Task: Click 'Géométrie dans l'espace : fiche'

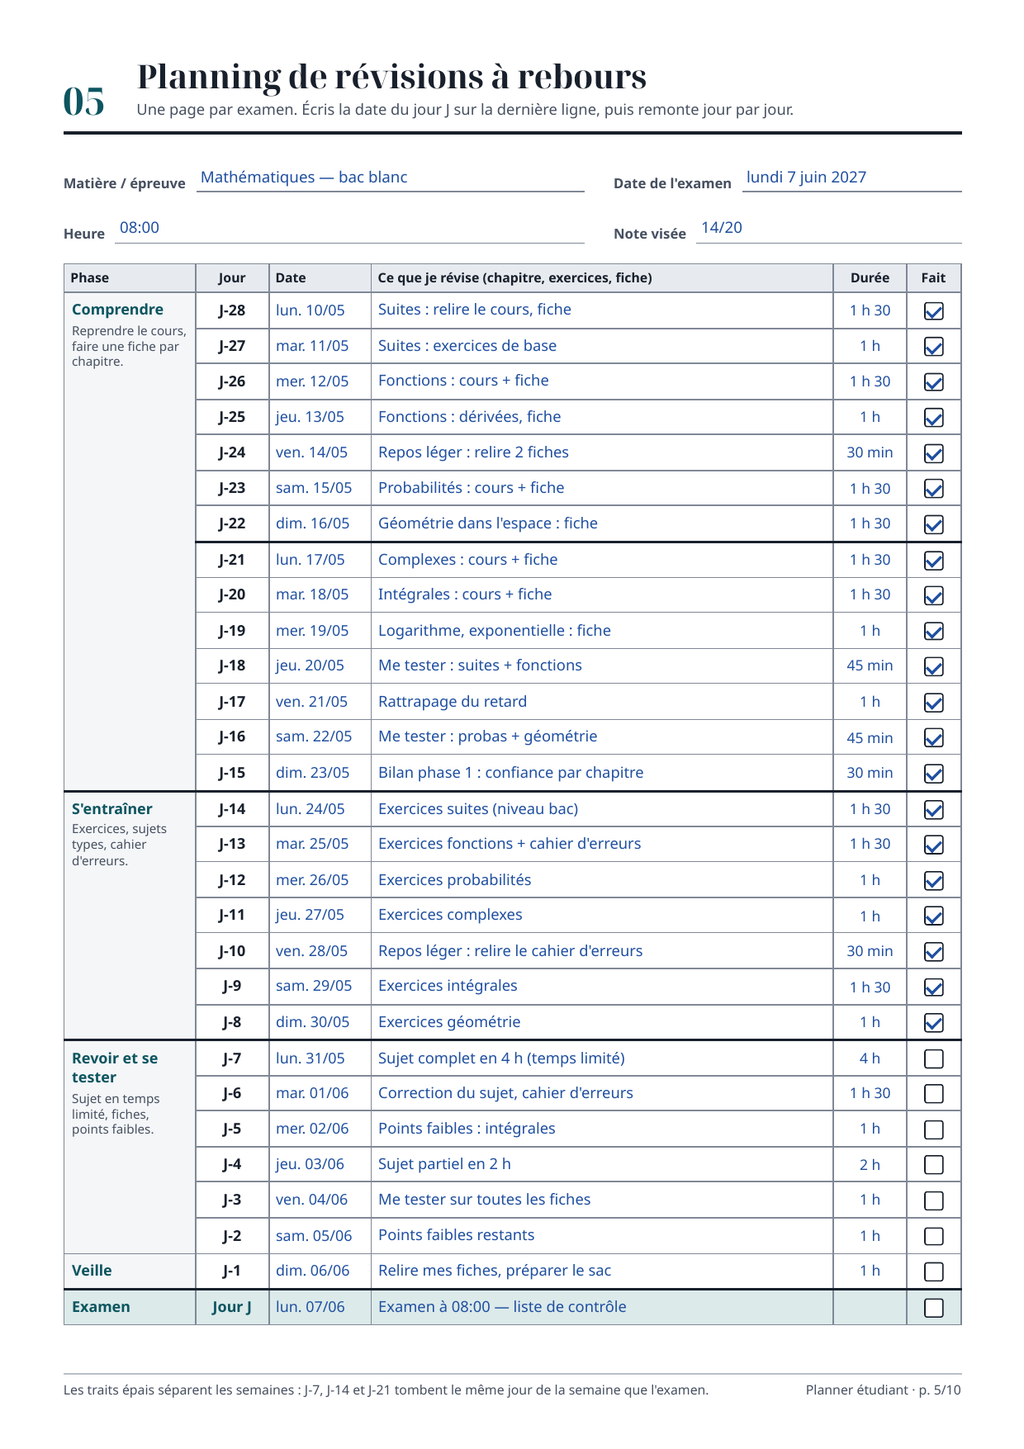Action: click(x=488, y=524)
